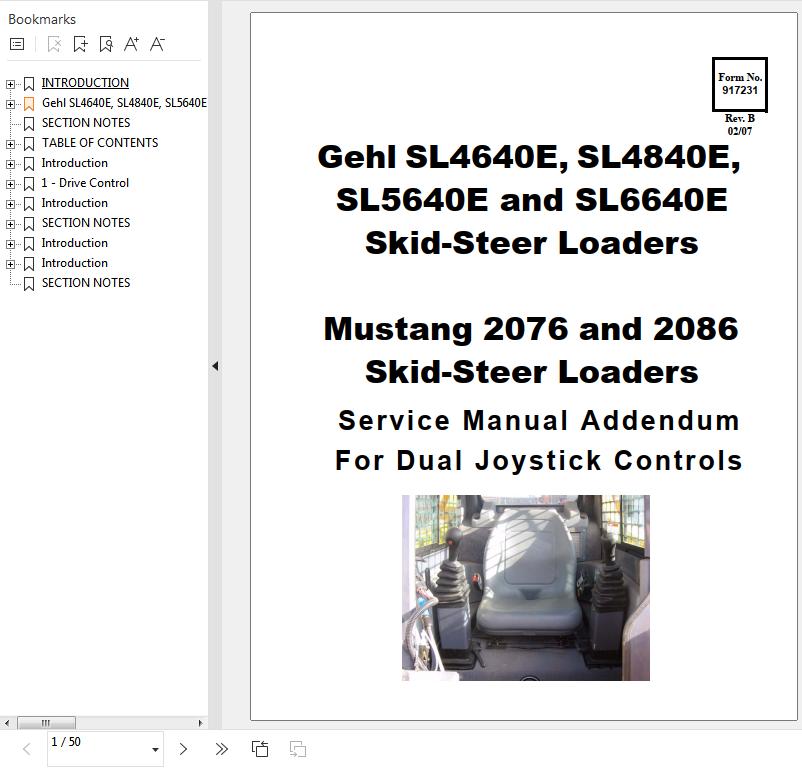This screenshot has height=768, width=802.
Task: Open the INTRODUCTION bookmark link
Action: (x=85, y=83)
